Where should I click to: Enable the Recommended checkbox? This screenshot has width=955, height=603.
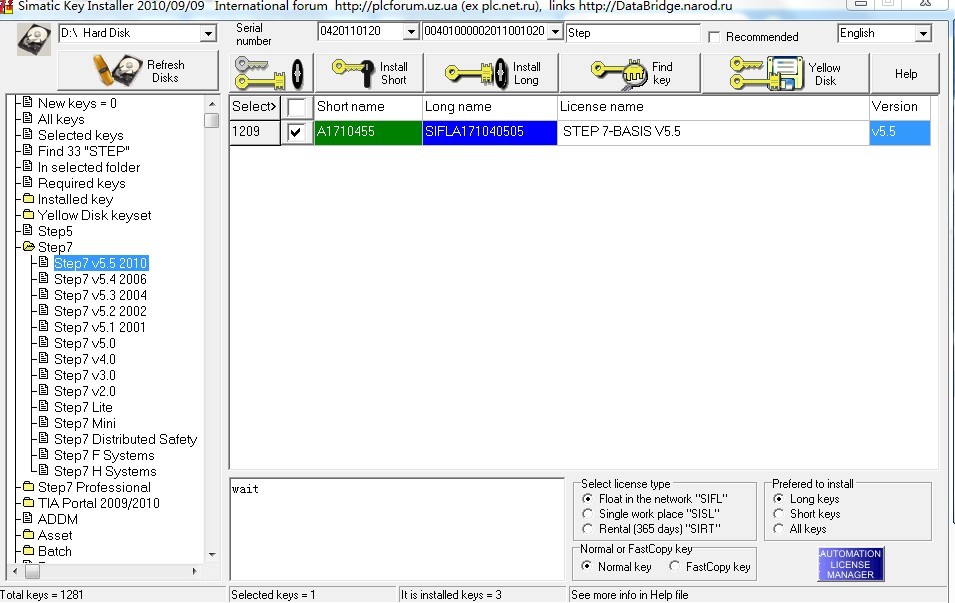(x=714, y=37)
